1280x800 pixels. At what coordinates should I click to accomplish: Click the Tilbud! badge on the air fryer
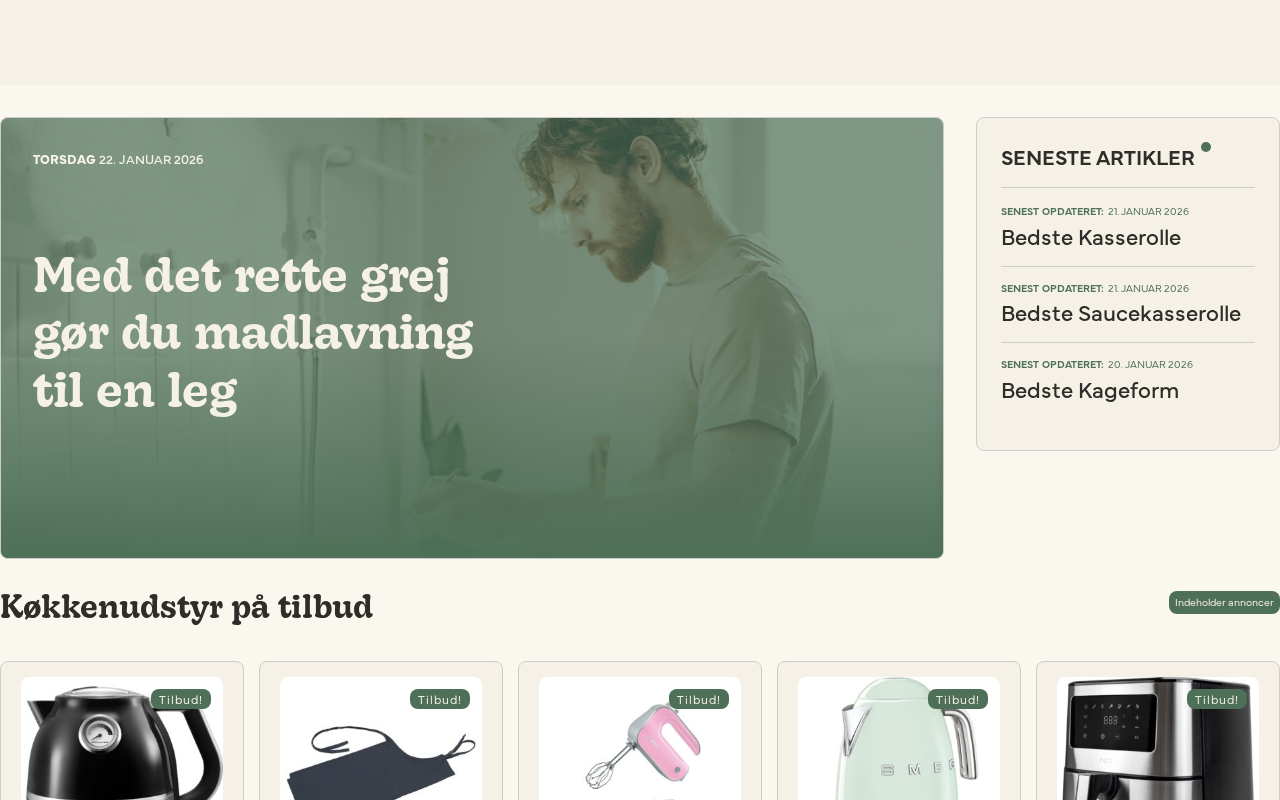[1217, 699]
